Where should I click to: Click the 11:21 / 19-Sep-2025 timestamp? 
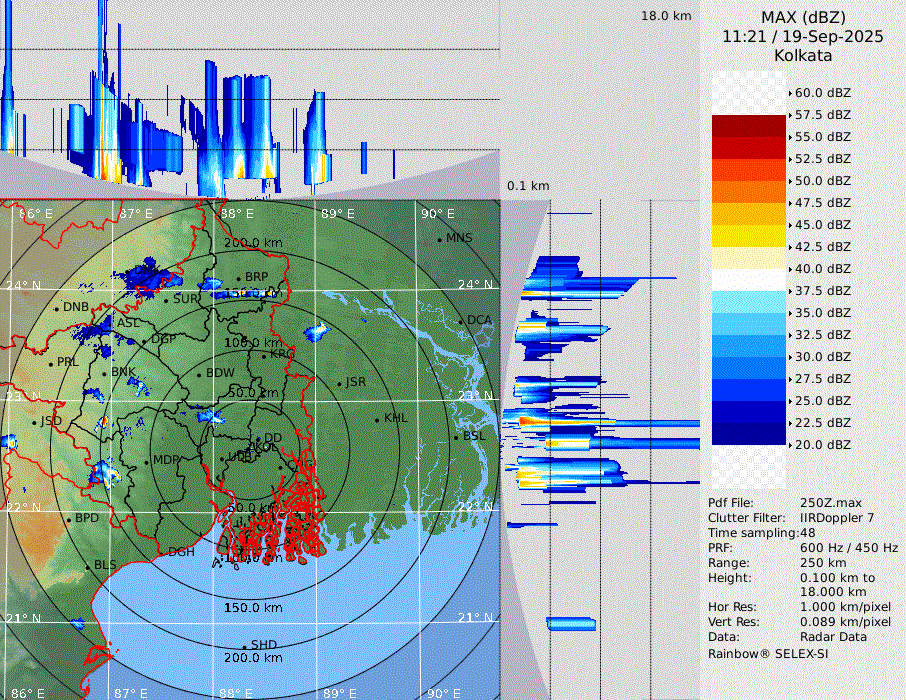803,36
